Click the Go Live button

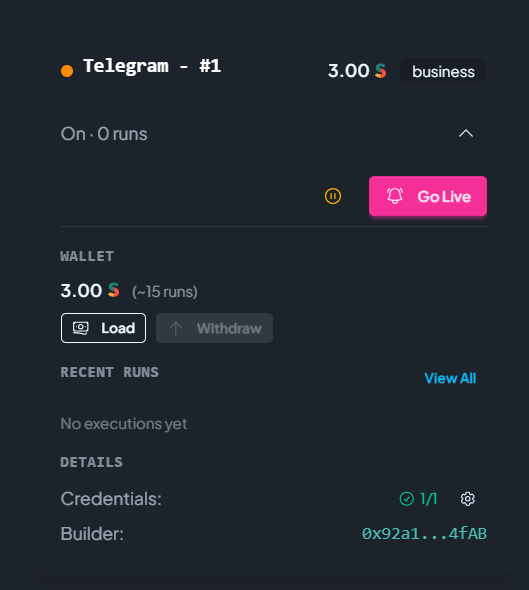[428, 196]
